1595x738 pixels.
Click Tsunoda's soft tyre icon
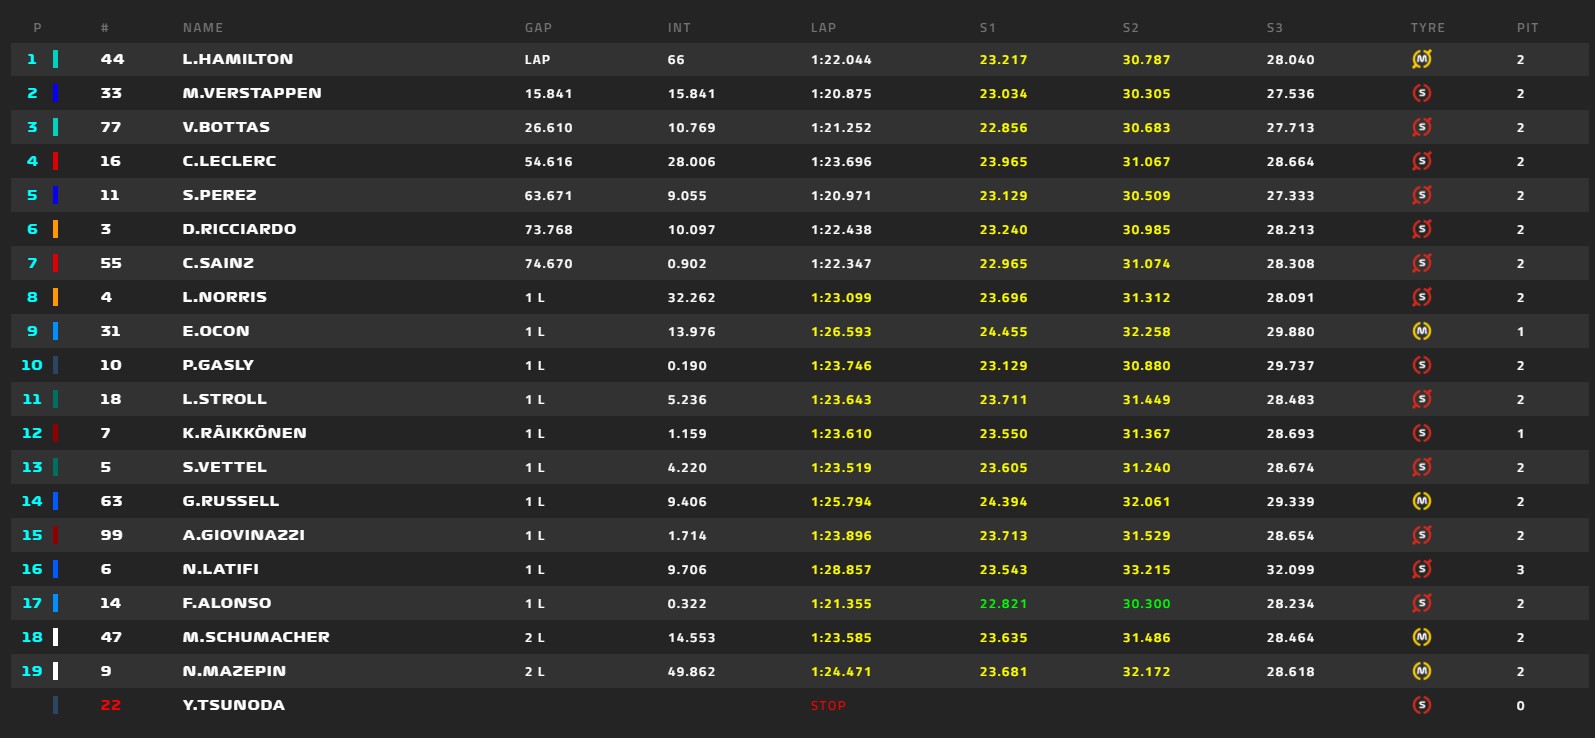tap(1421, 705)
